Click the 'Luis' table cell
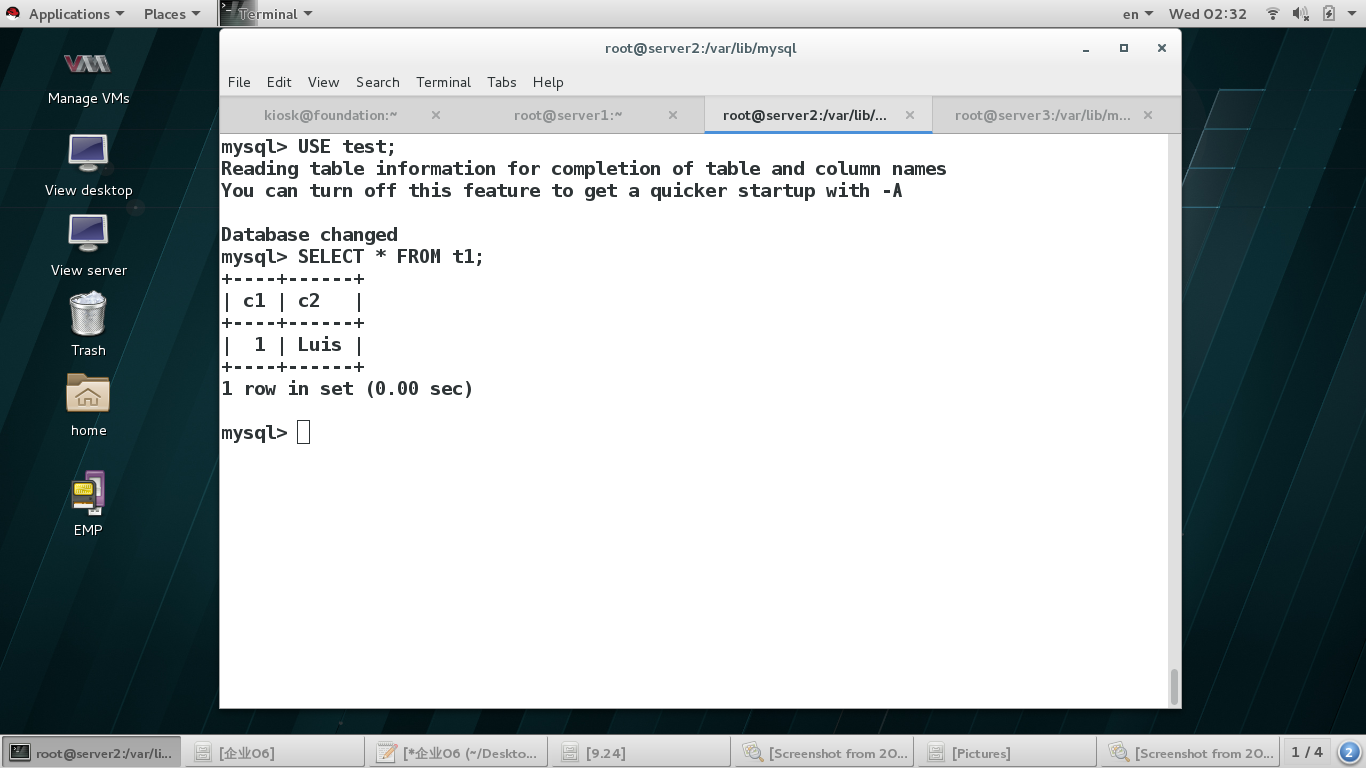This screenshot has height=768, width=1366. [x=320, y=345]
